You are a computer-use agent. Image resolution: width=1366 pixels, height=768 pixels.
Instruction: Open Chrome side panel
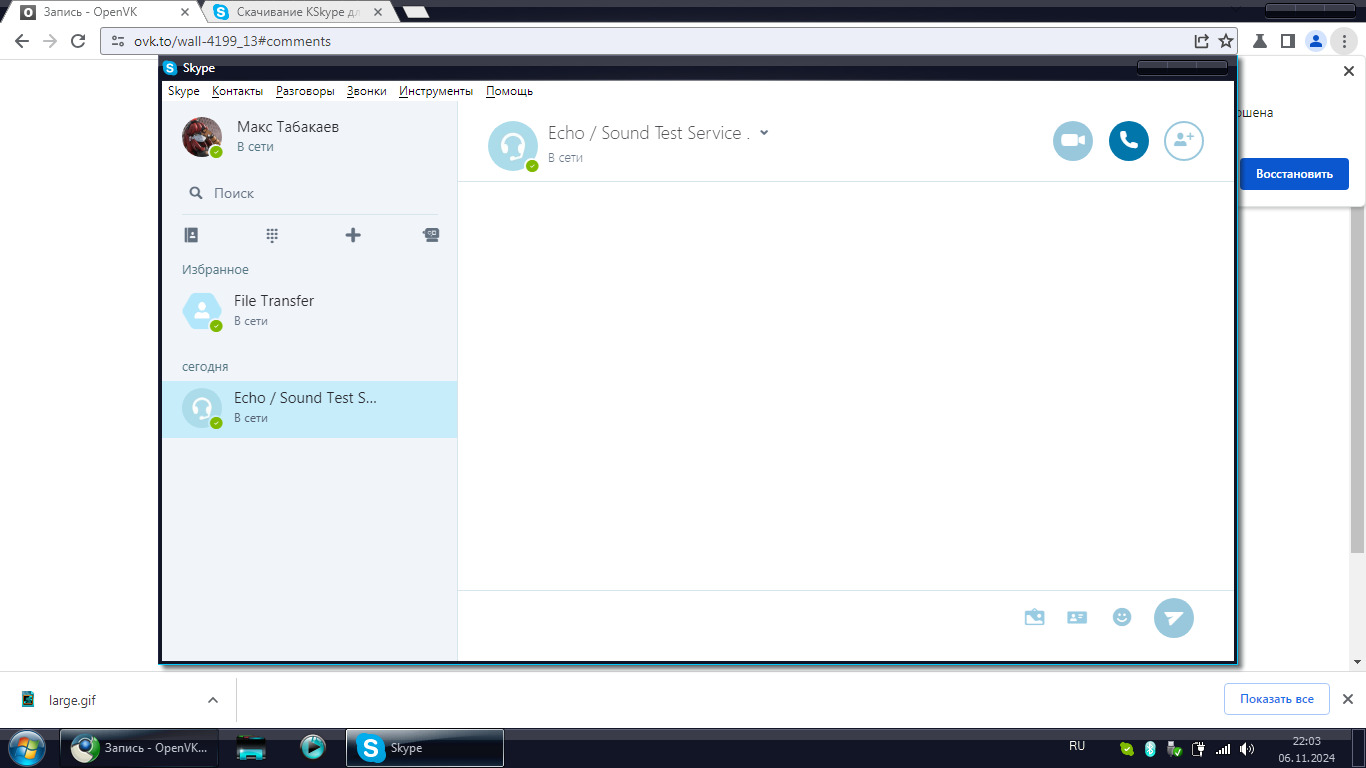tap(1288, 41)
